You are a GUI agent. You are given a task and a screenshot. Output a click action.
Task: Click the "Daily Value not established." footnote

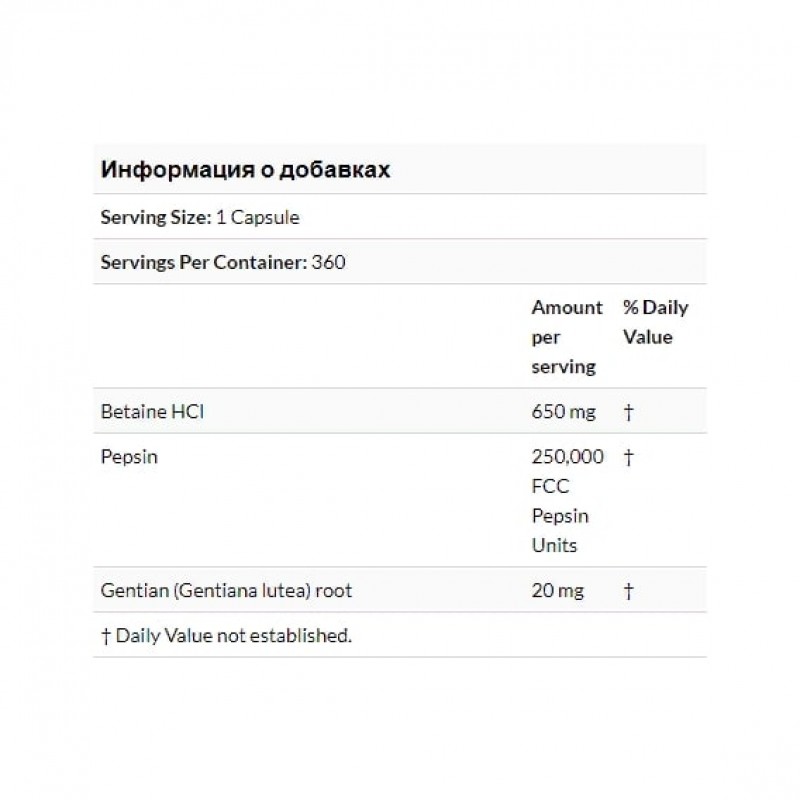(234, 635)
